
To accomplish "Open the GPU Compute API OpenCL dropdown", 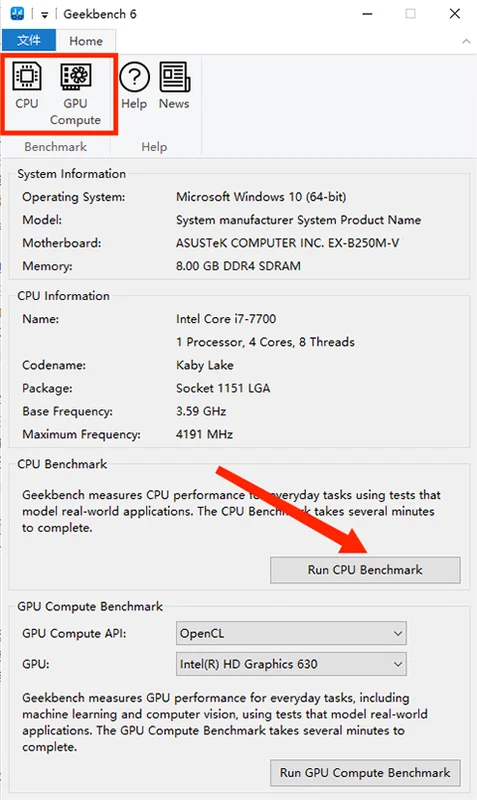I will (291, 634).
